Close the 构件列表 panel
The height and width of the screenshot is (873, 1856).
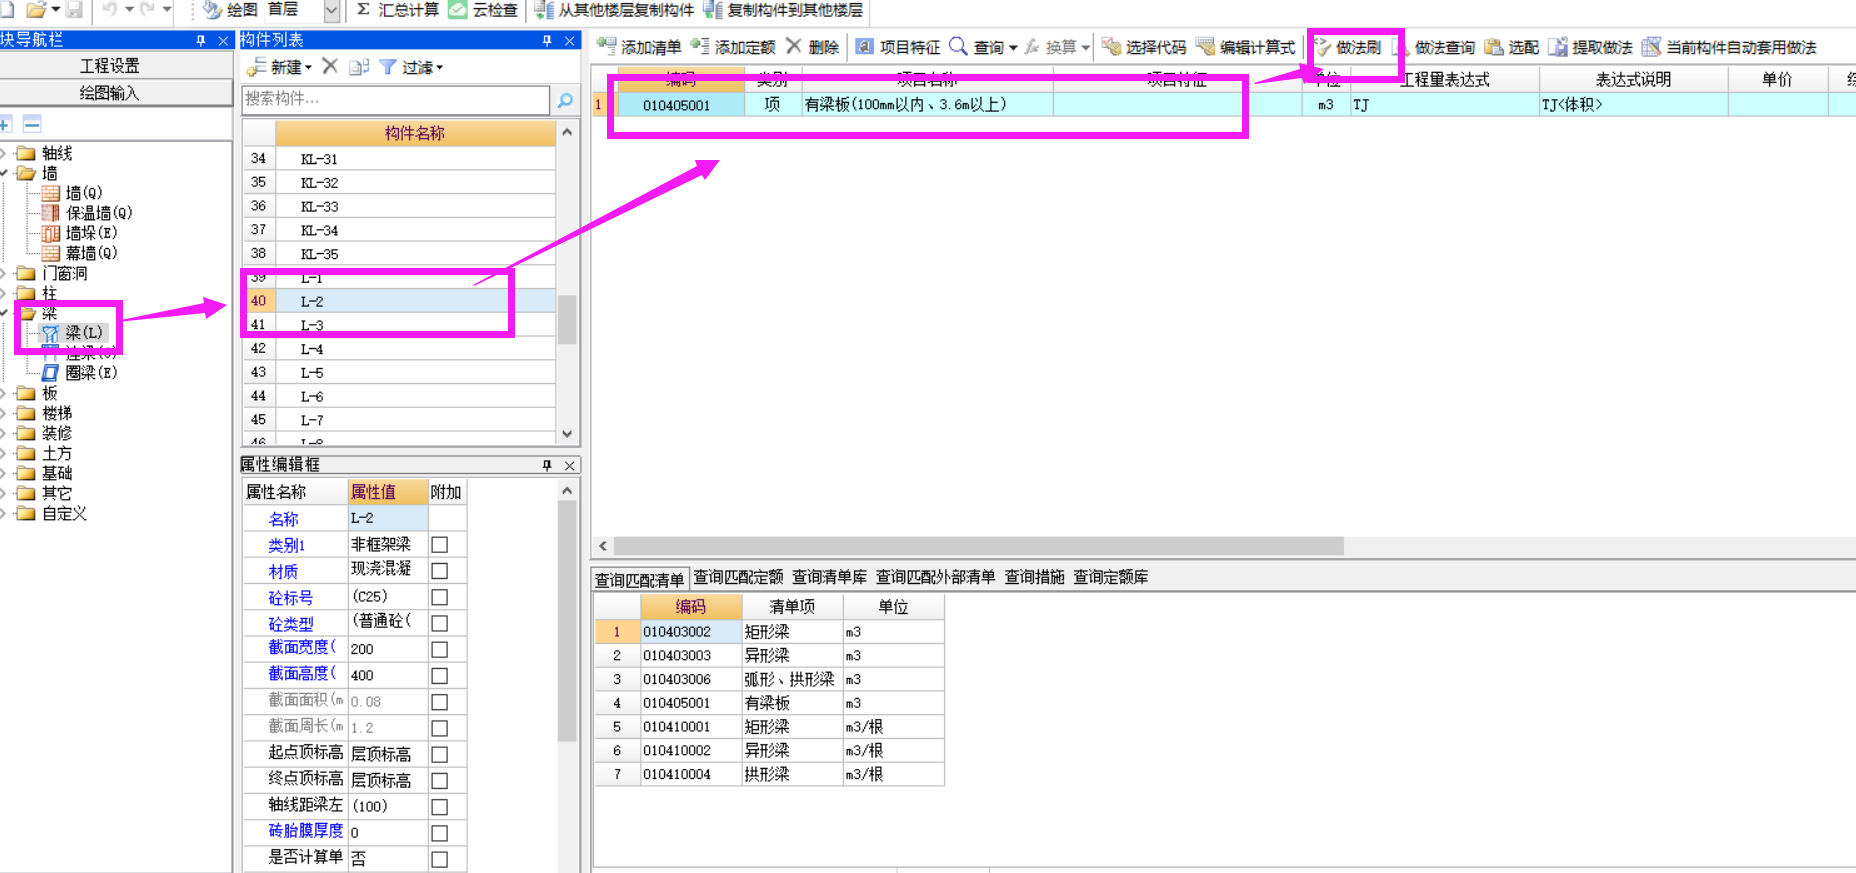[x=569, y=40]
